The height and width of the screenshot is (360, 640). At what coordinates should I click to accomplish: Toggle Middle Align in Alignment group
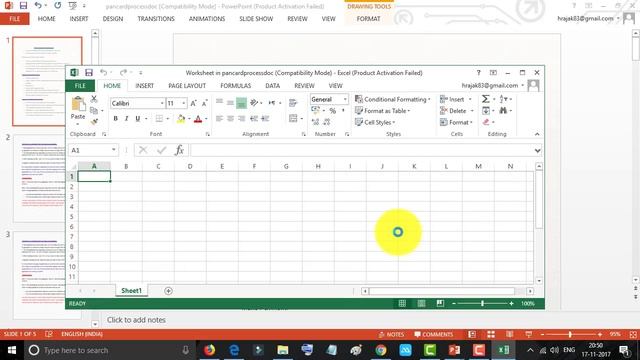(x=230, y=103)
